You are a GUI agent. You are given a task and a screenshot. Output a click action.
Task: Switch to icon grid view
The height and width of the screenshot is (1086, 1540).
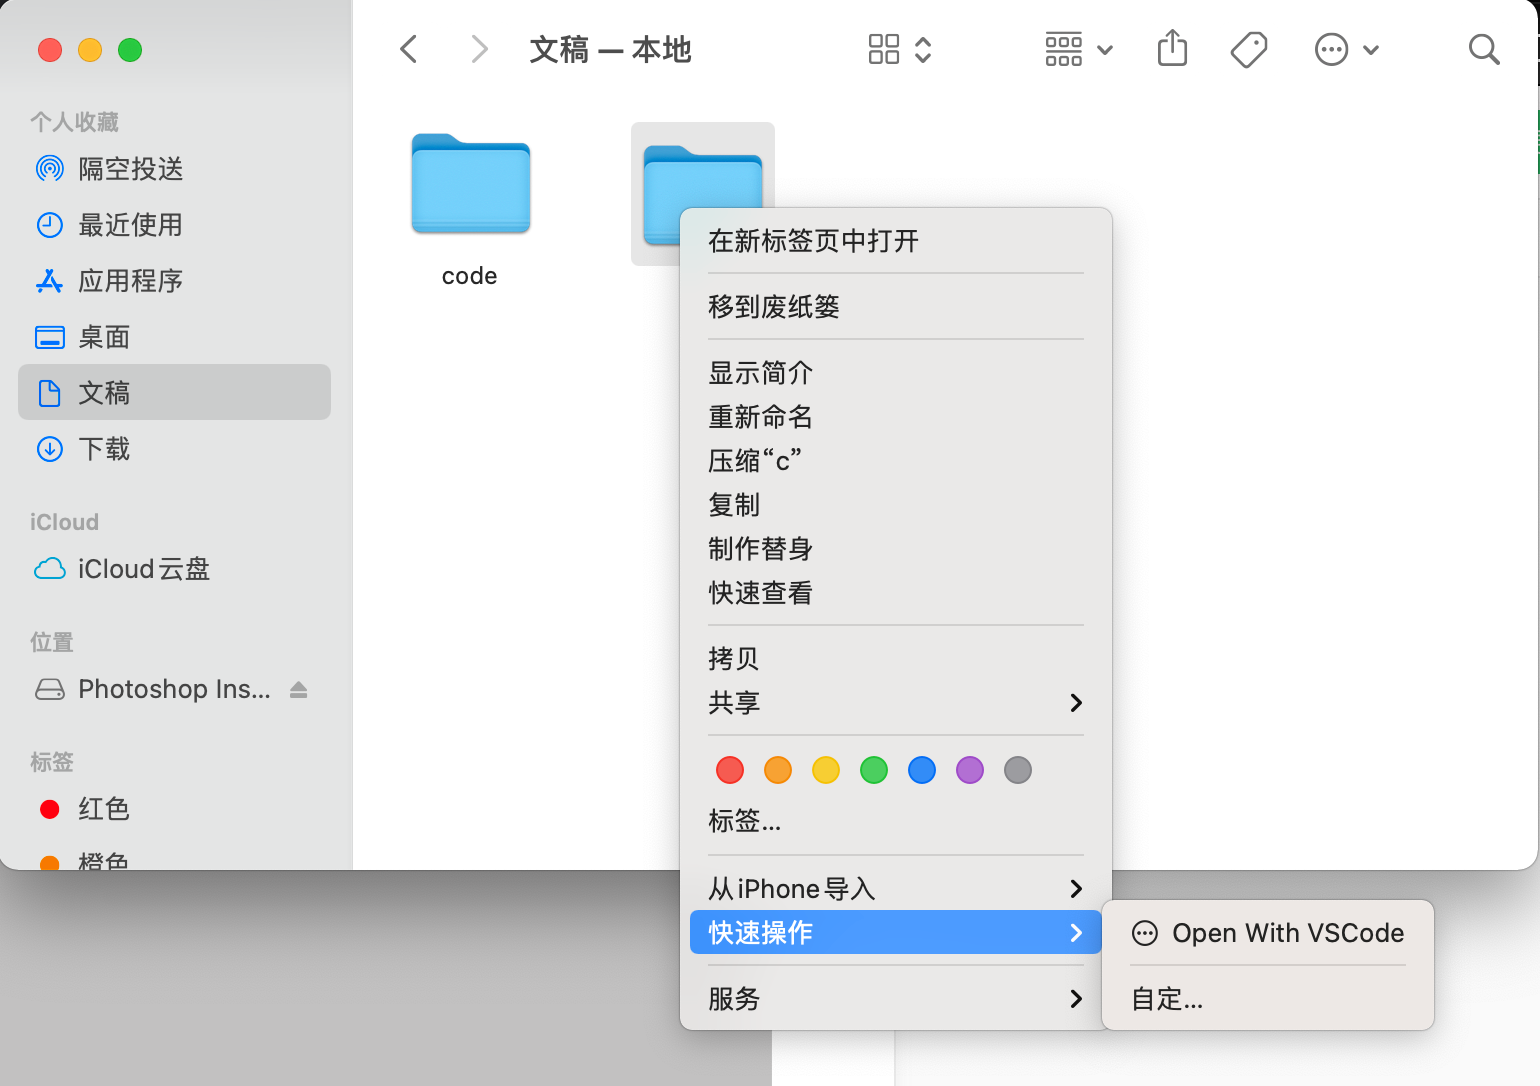tap(884, 49)
